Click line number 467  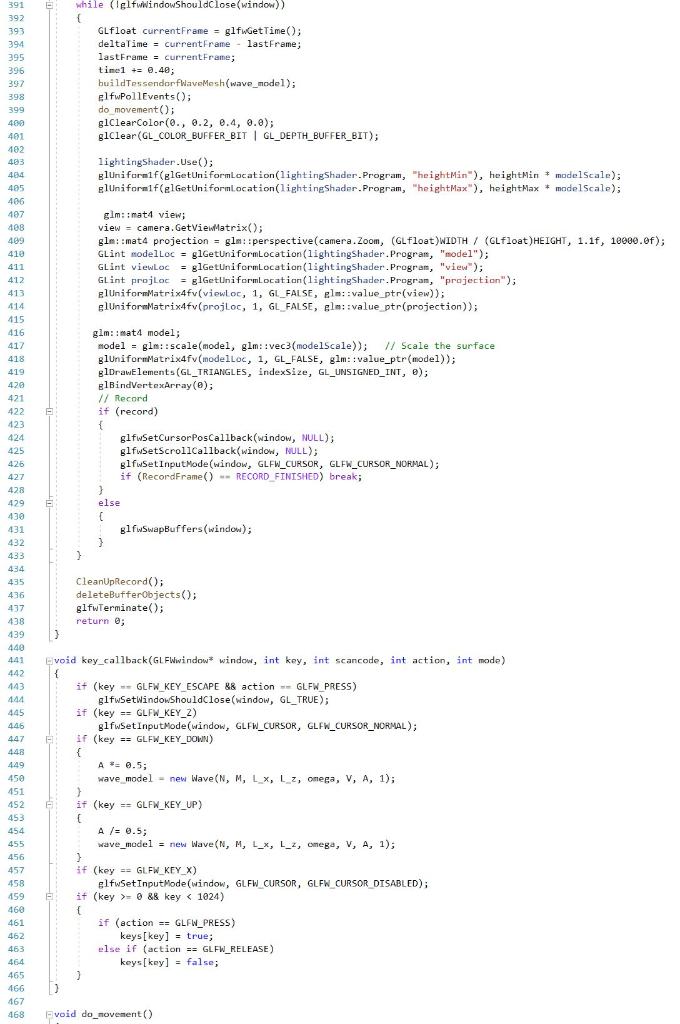coord(15,1001)
